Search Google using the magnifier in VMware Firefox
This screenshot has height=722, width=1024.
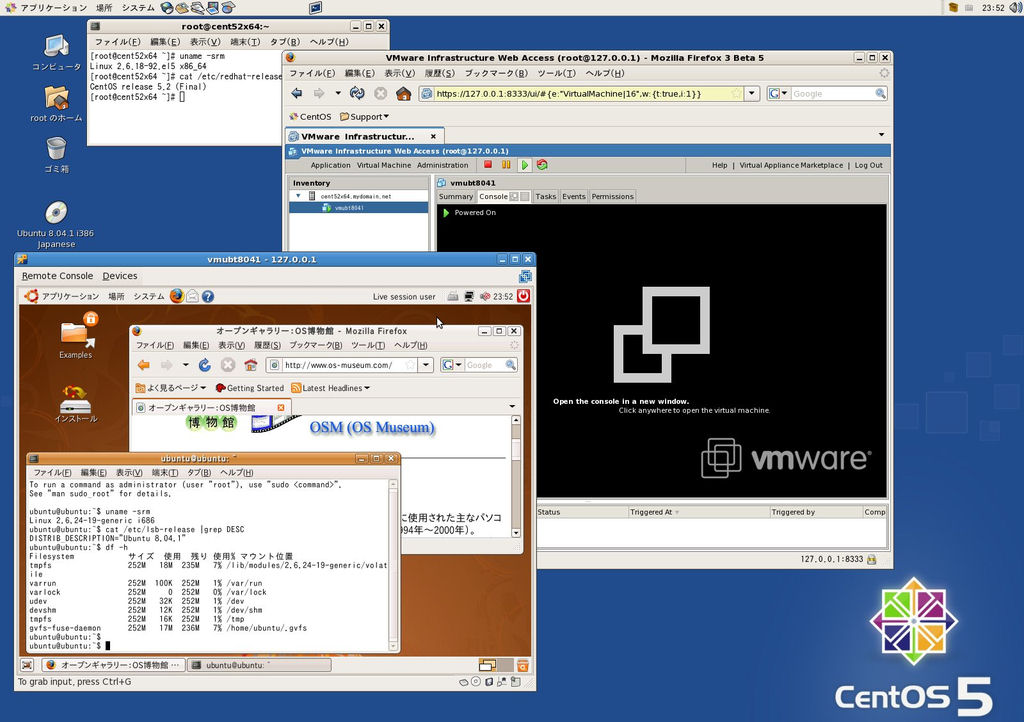[x=880, y=94]
